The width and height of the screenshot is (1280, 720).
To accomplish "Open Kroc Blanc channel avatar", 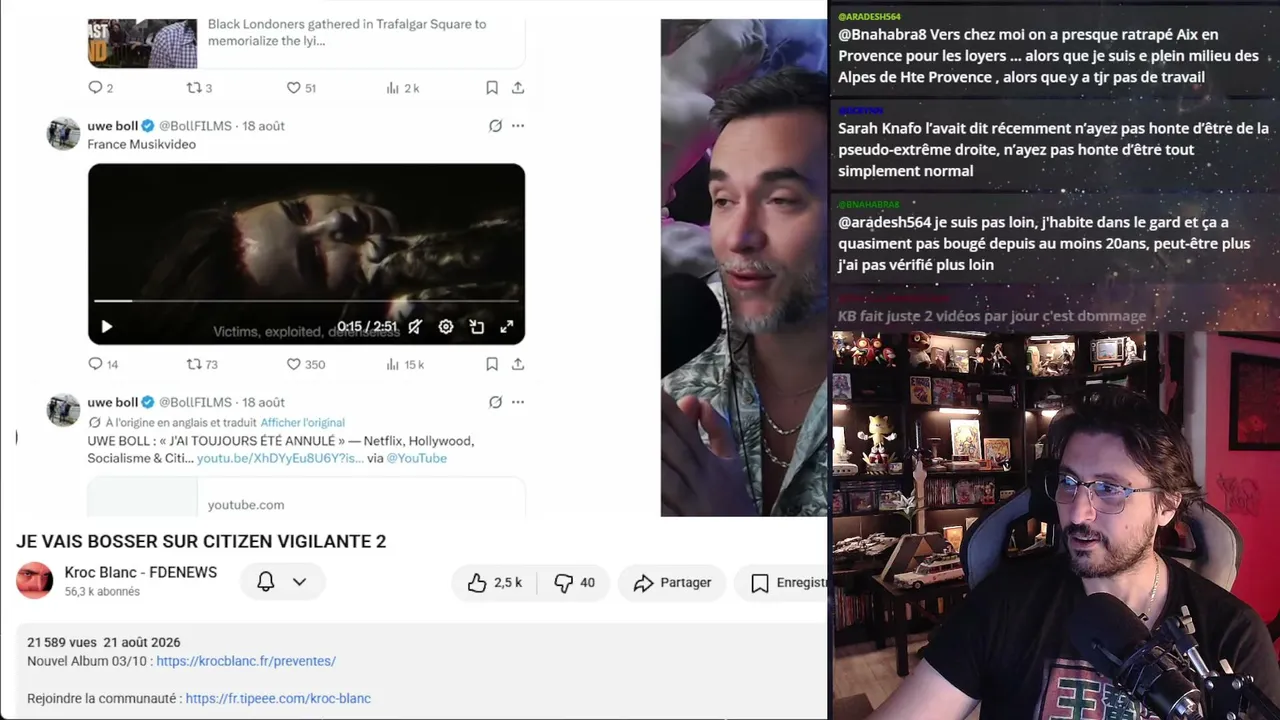I will click(35, 581).
